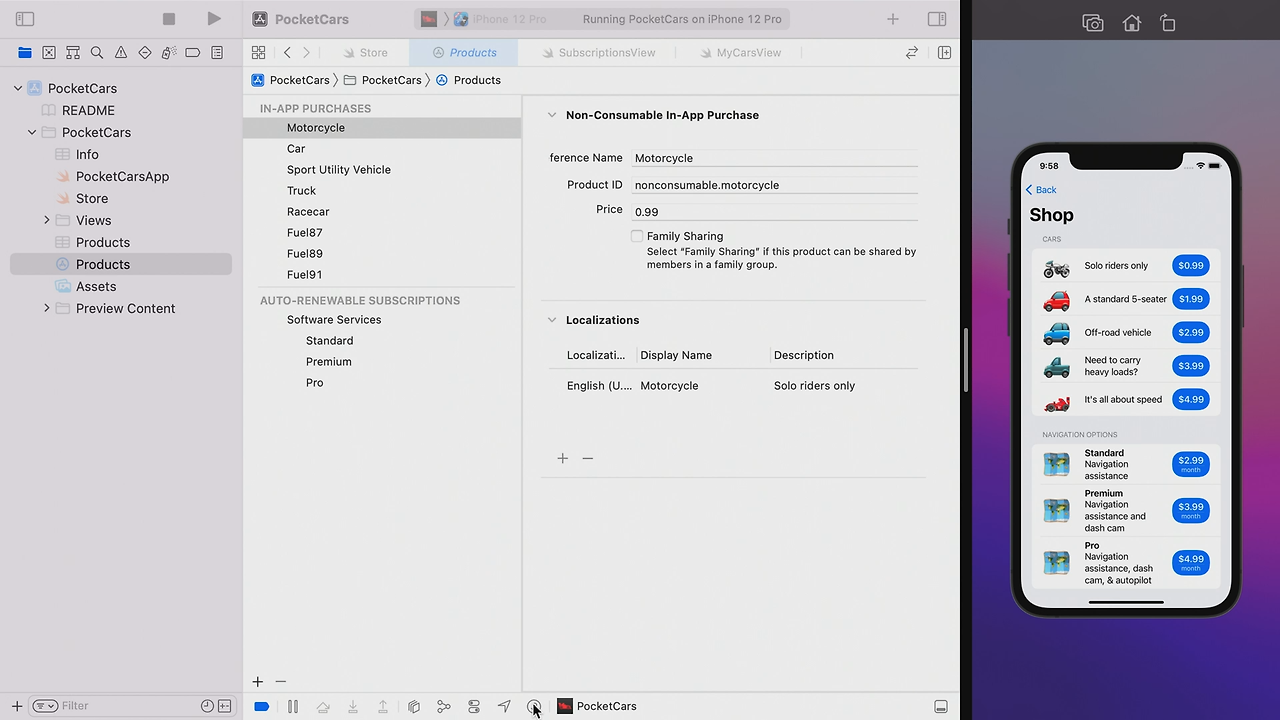Image resolution: width=1280 pixels, height=720 pixels.
Task: Subscribe to Premium at $3.99 per month
Action: 1191,511
